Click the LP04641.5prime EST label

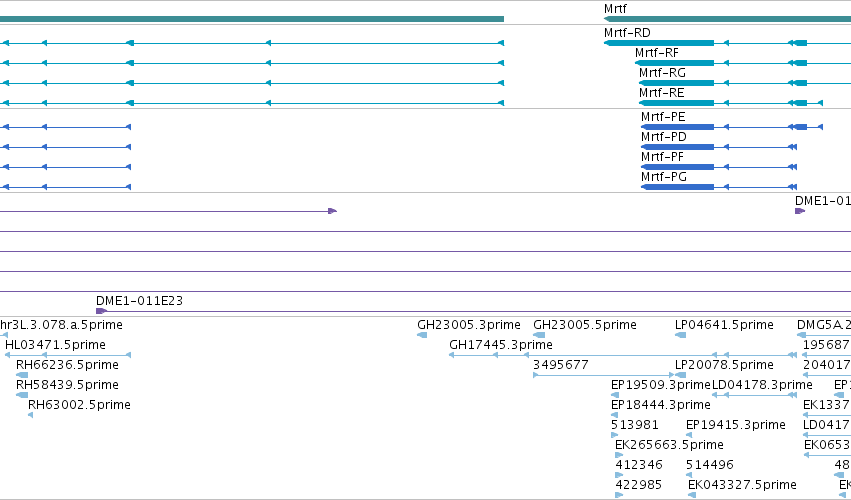[x=725, y=325]
